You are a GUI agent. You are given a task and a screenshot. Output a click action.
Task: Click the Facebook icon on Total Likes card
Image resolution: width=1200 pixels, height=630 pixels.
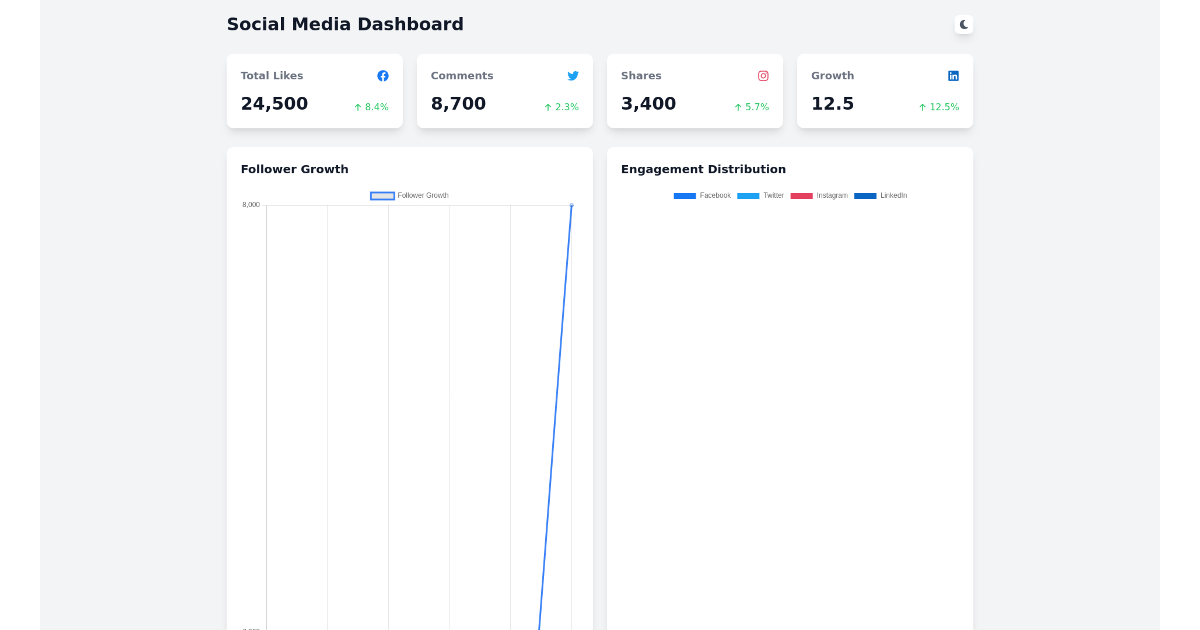(x=383, y=75)
